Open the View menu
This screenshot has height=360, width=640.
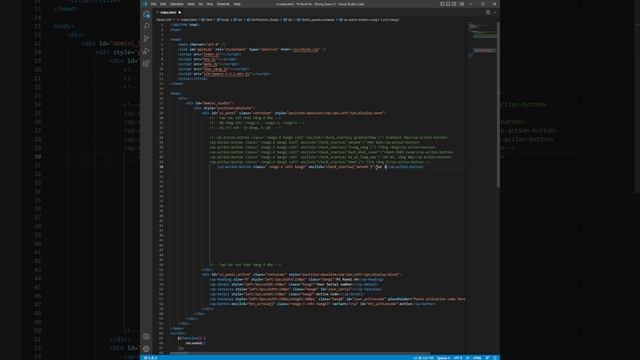[191, 4]
